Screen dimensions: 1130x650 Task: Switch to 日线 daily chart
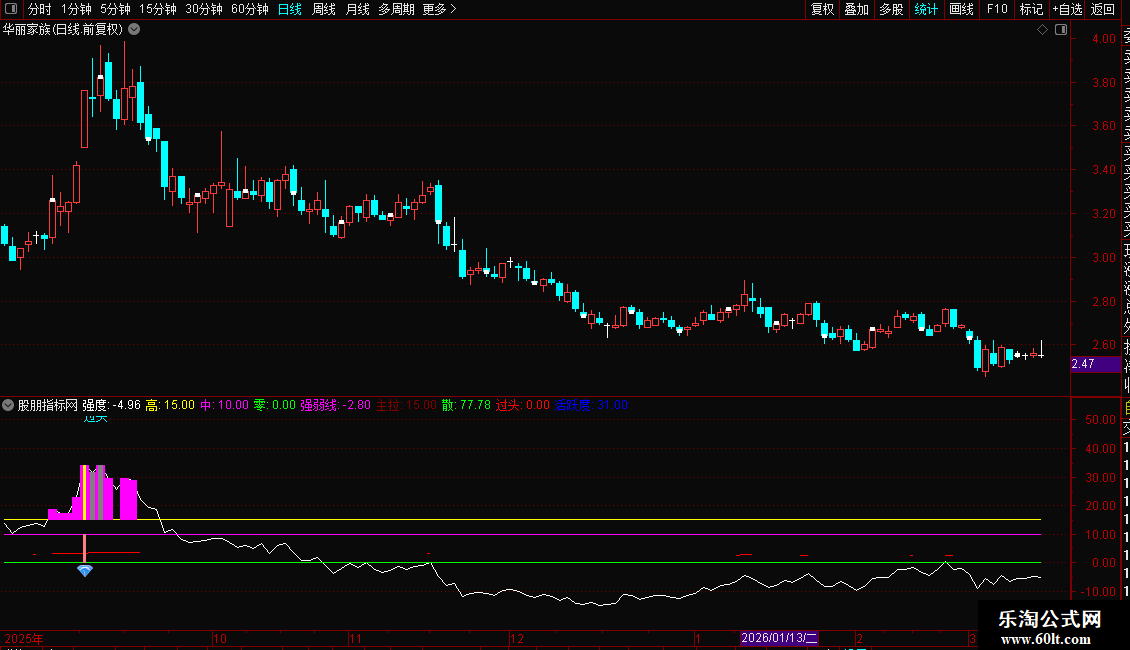coord(290,9)
